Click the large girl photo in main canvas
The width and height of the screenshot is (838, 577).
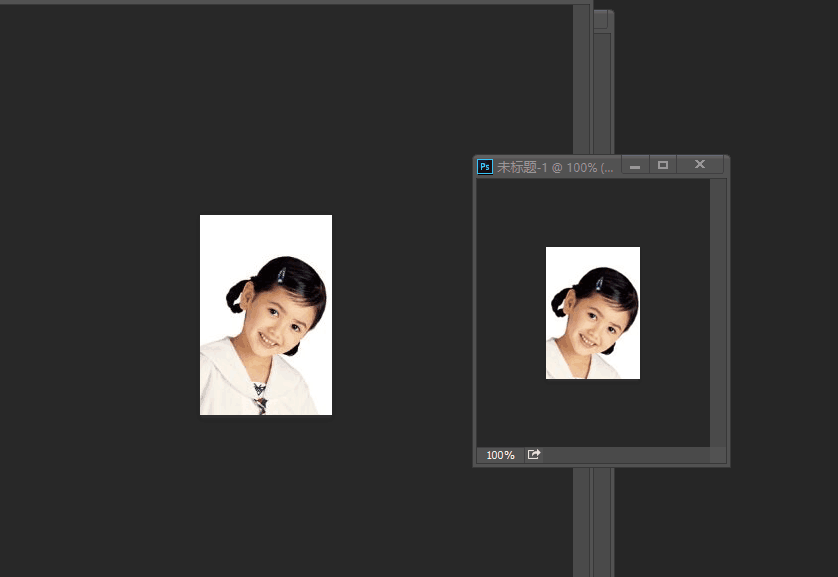pyautogui.click(x=266, y=315)
